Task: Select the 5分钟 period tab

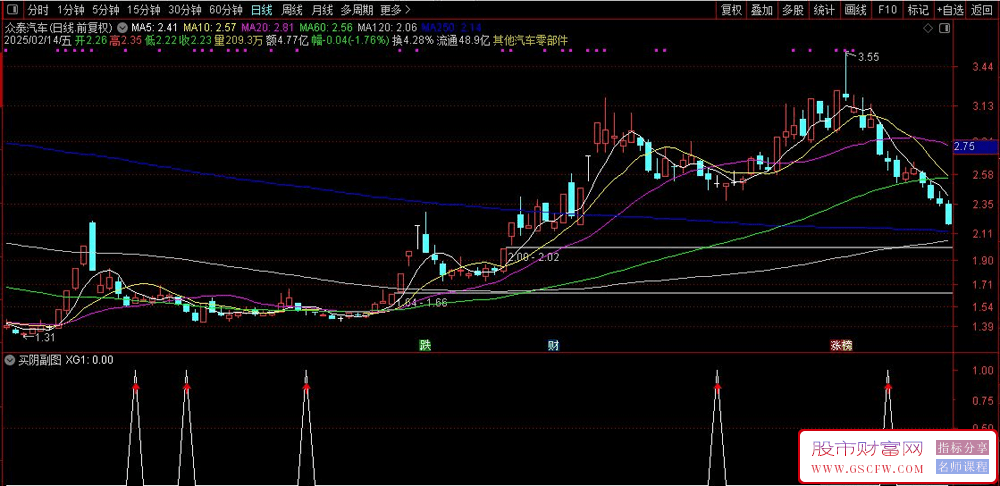Action: click(x=105, y=10)
